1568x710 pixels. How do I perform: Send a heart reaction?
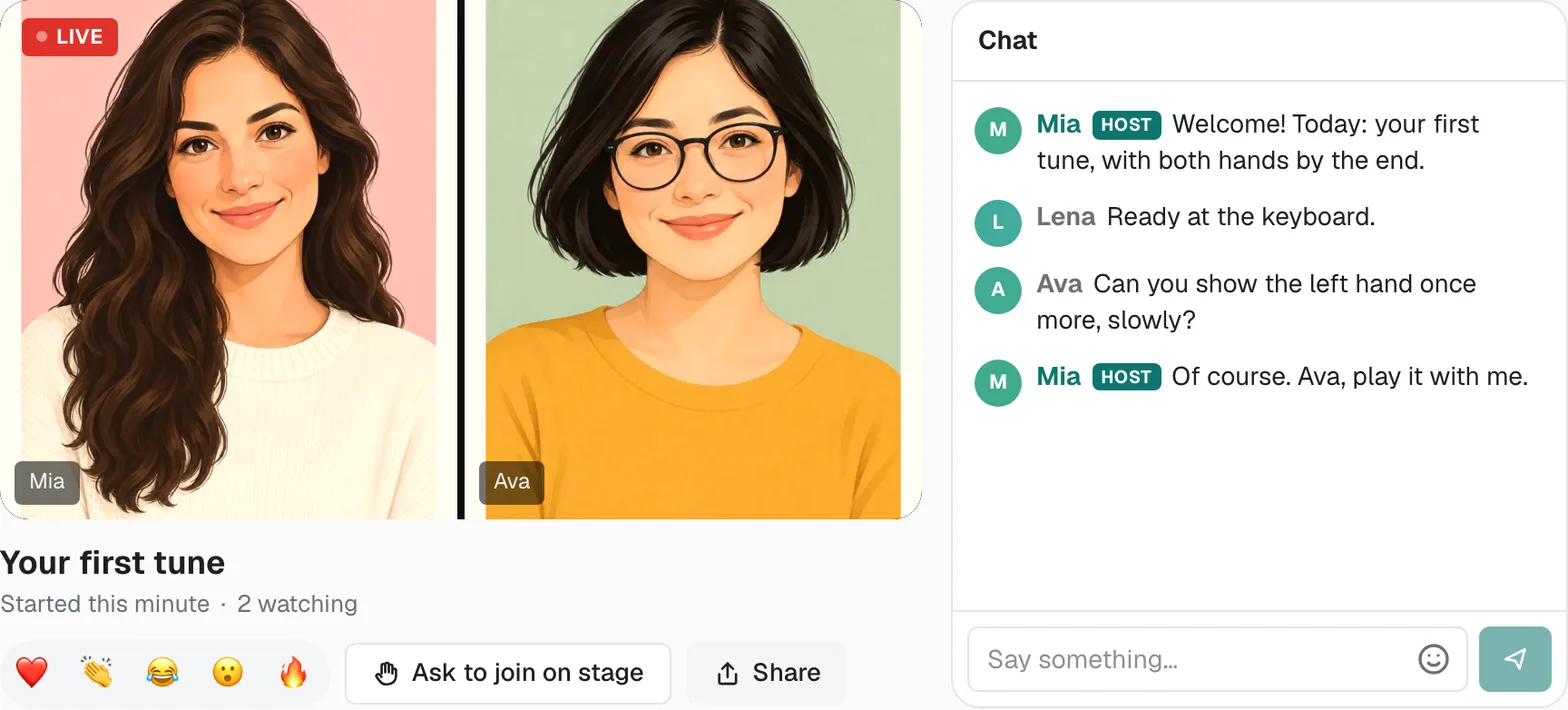(32, 672)
